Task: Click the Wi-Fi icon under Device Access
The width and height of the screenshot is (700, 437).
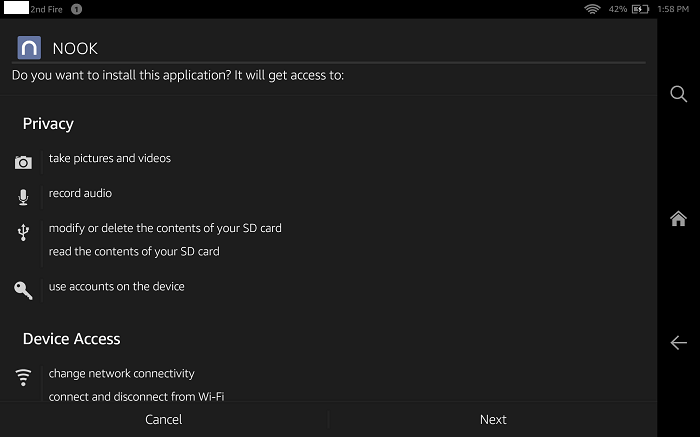Action: pos(23,377)
